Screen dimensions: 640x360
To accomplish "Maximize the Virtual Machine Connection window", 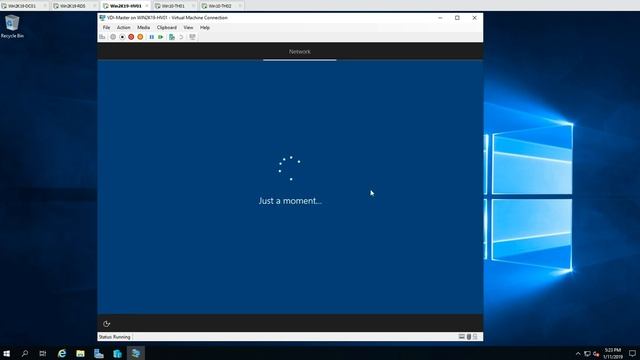I will (457, 18).
